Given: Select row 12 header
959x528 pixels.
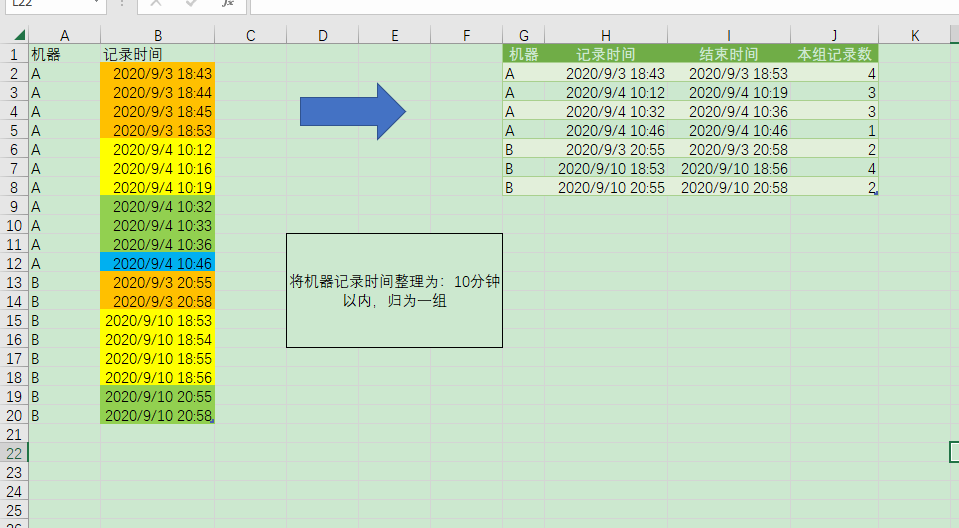Looking at the screenshot, I should click(x=14, y=263).
